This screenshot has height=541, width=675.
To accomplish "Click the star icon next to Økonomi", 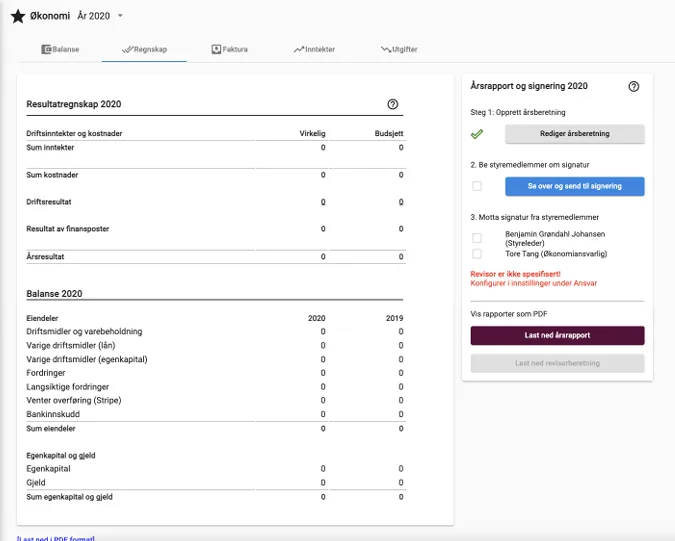I will (18, 16).
